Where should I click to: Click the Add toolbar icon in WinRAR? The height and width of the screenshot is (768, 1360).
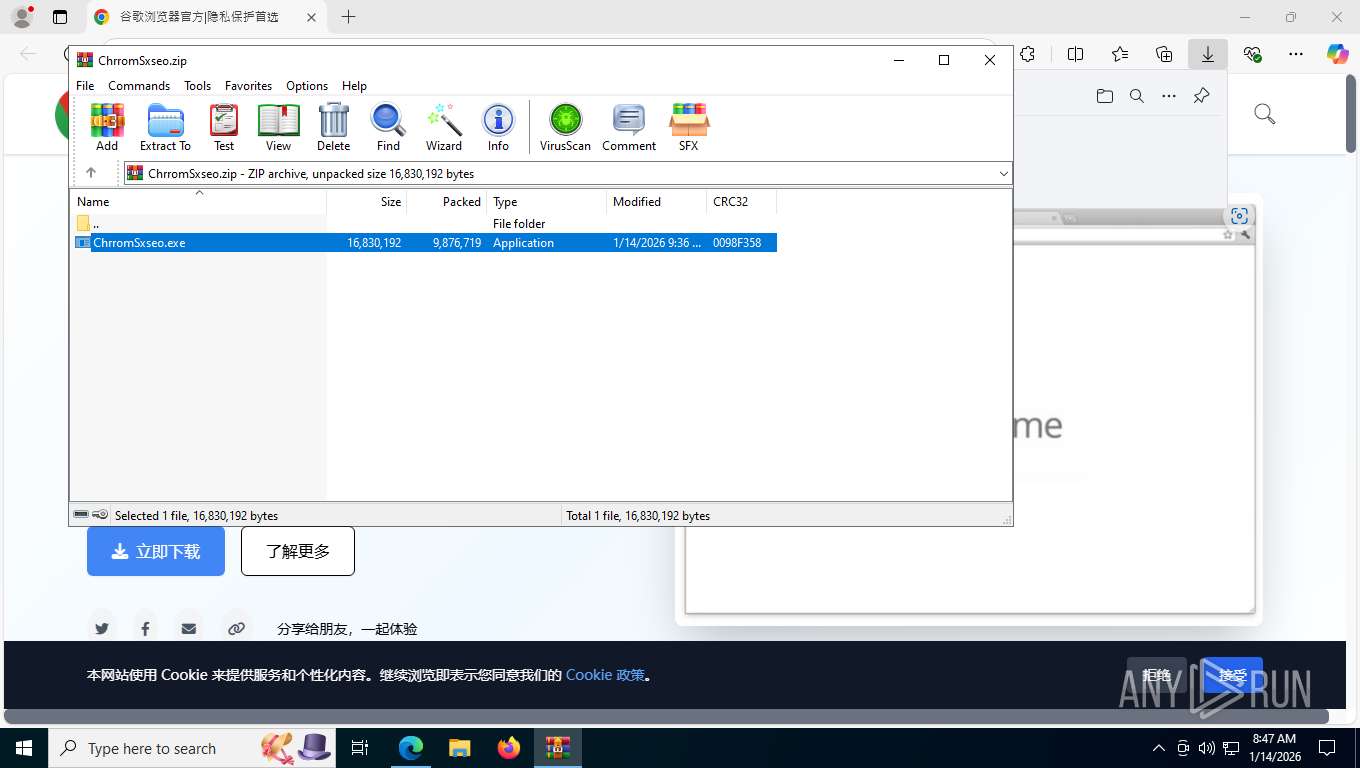pos(107,127)
